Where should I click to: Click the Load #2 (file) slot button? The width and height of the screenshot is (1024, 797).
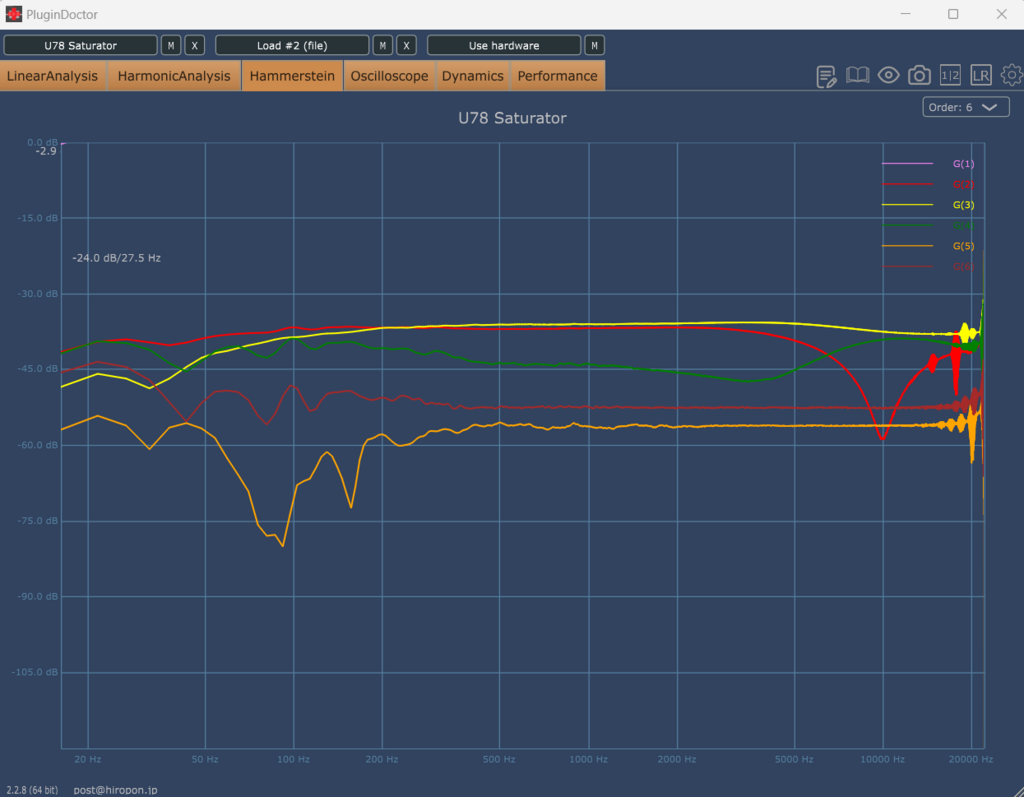coord(292,45)
